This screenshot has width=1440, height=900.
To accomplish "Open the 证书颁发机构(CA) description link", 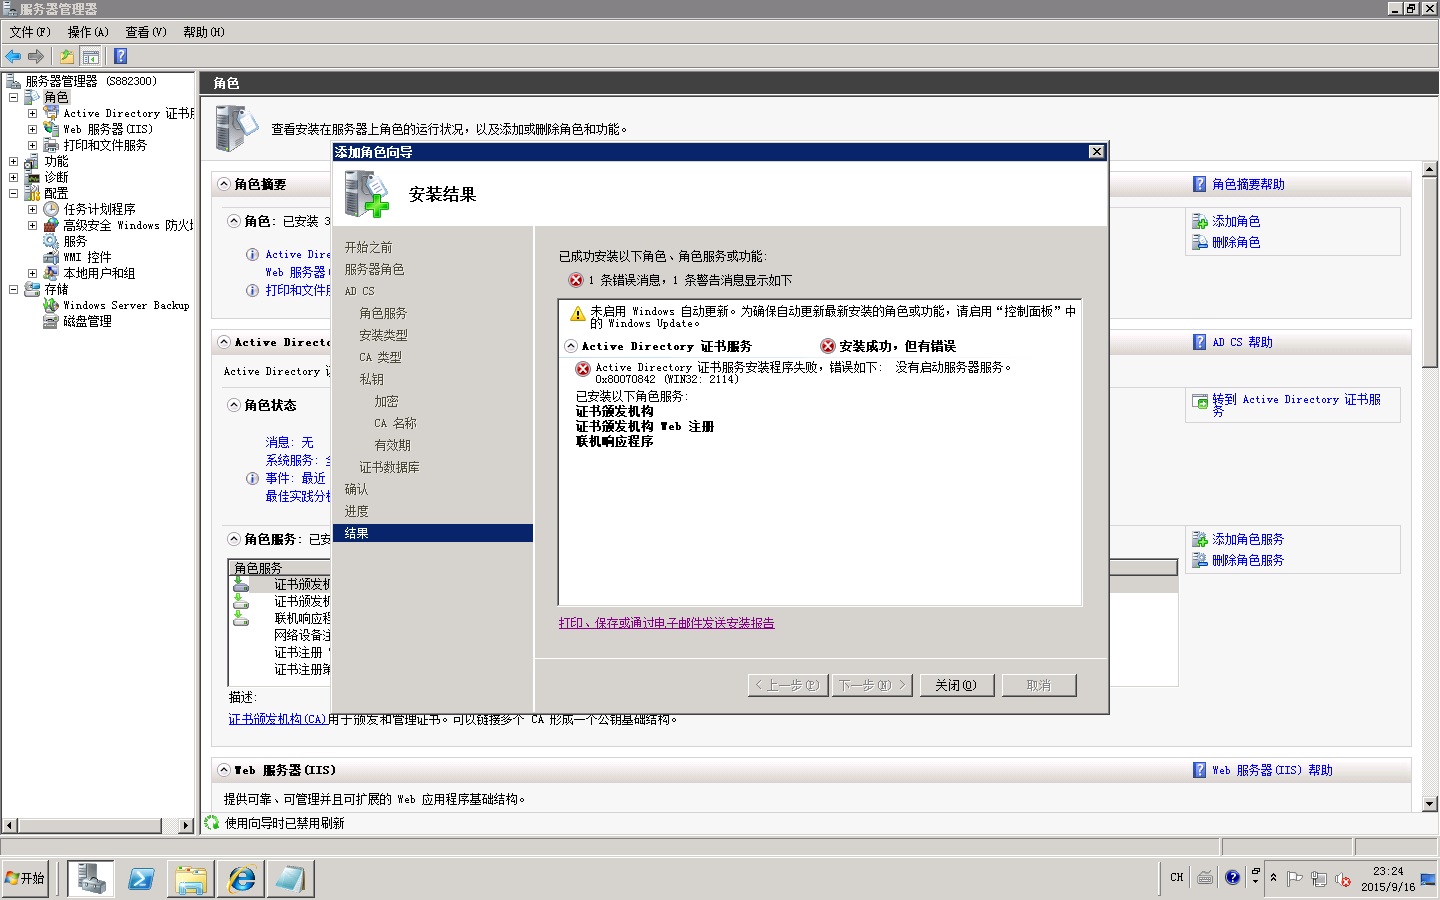I will pos(278,719).
